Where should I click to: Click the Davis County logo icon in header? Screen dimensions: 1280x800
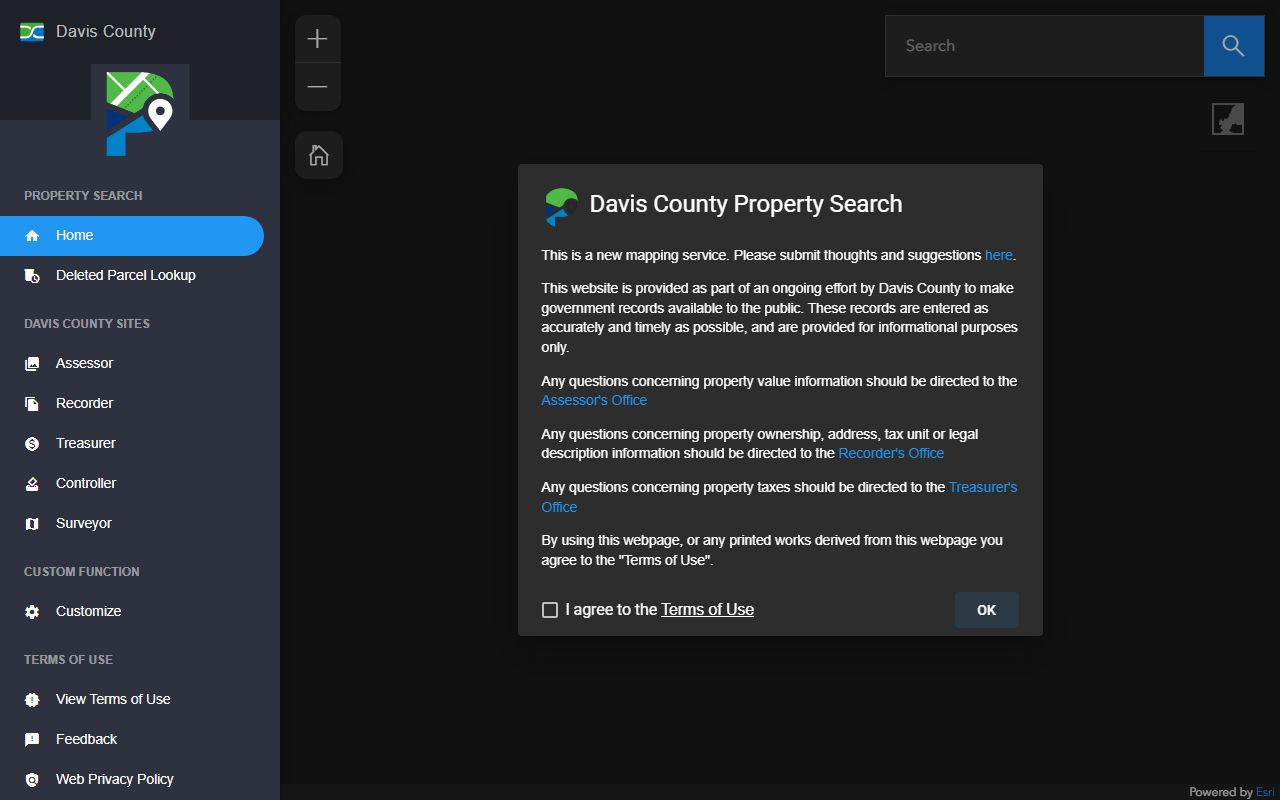[32, 32]
